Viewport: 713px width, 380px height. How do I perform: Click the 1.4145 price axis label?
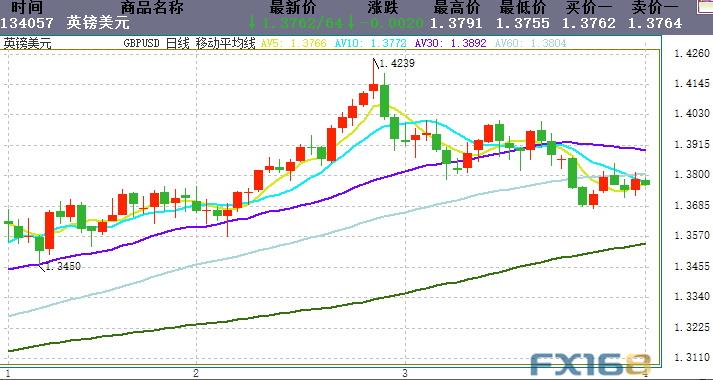[x=691, y=84]
